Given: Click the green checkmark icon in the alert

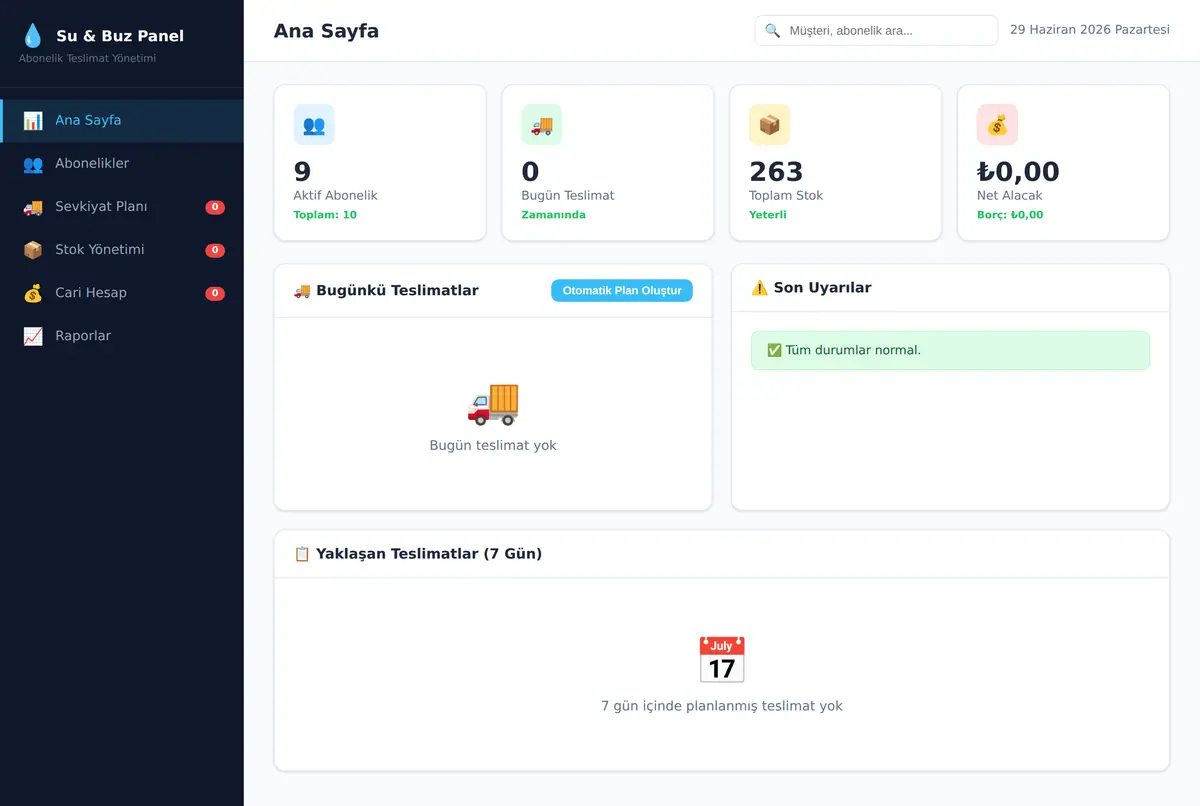Looking at the screenshot, I should [774, 350].
